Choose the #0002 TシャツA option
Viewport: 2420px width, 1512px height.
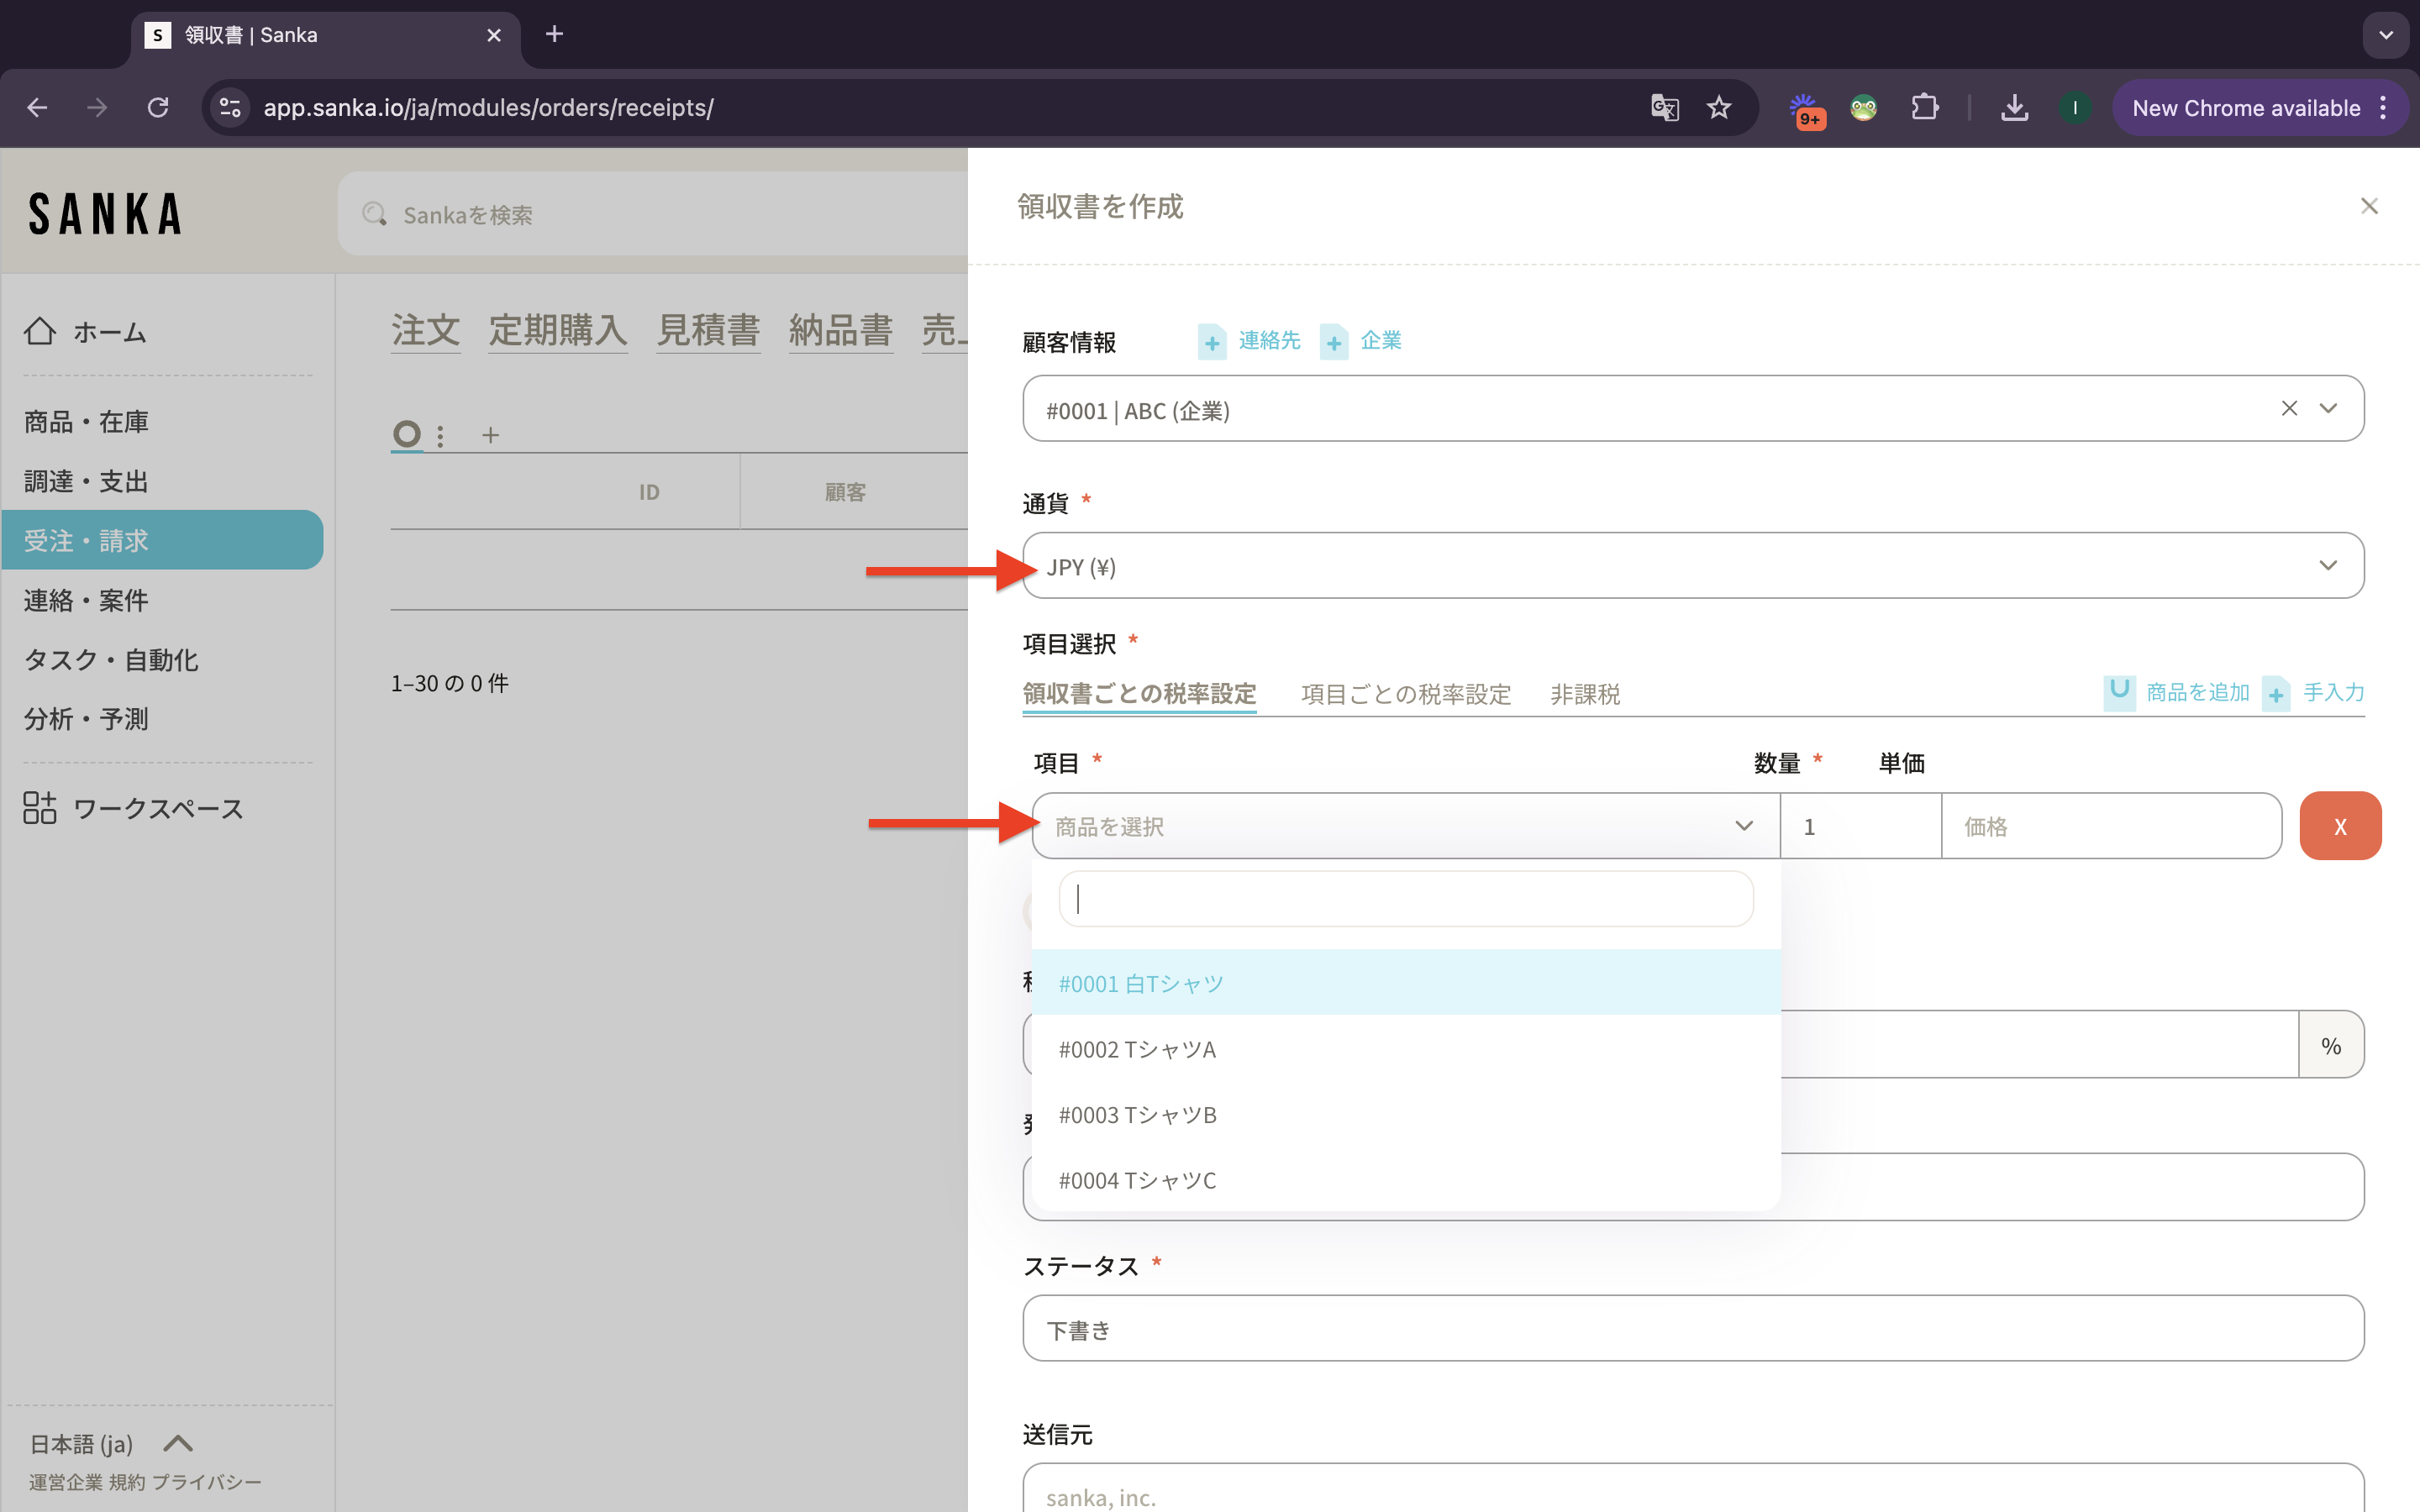[x=1137, y=1049]
